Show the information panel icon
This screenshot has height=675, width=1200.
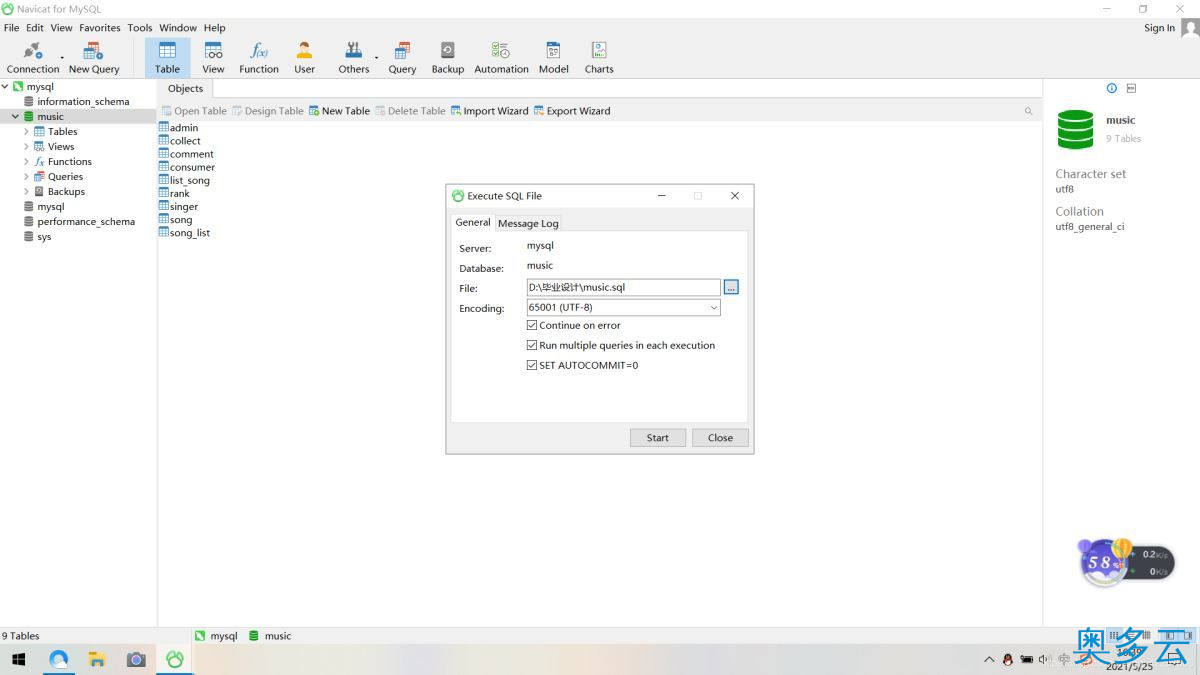(x=1111, y=88)
